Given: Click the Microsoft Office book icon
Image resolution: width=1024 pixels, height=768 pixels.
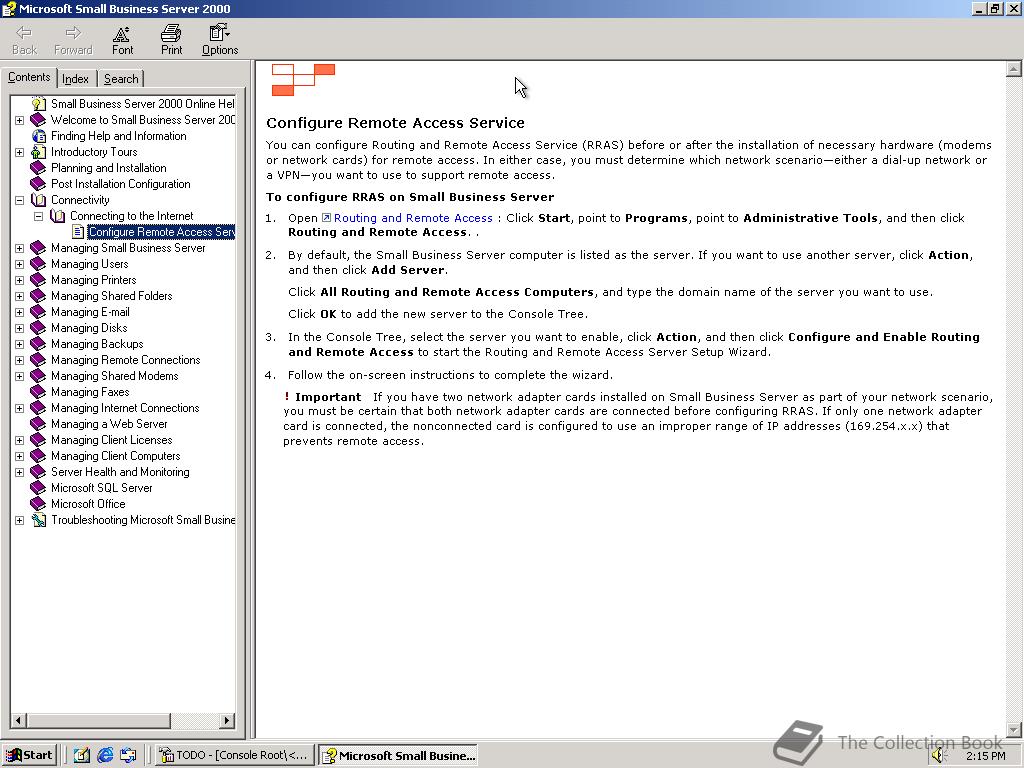Looking at the screenshot, I should (39, 504).
